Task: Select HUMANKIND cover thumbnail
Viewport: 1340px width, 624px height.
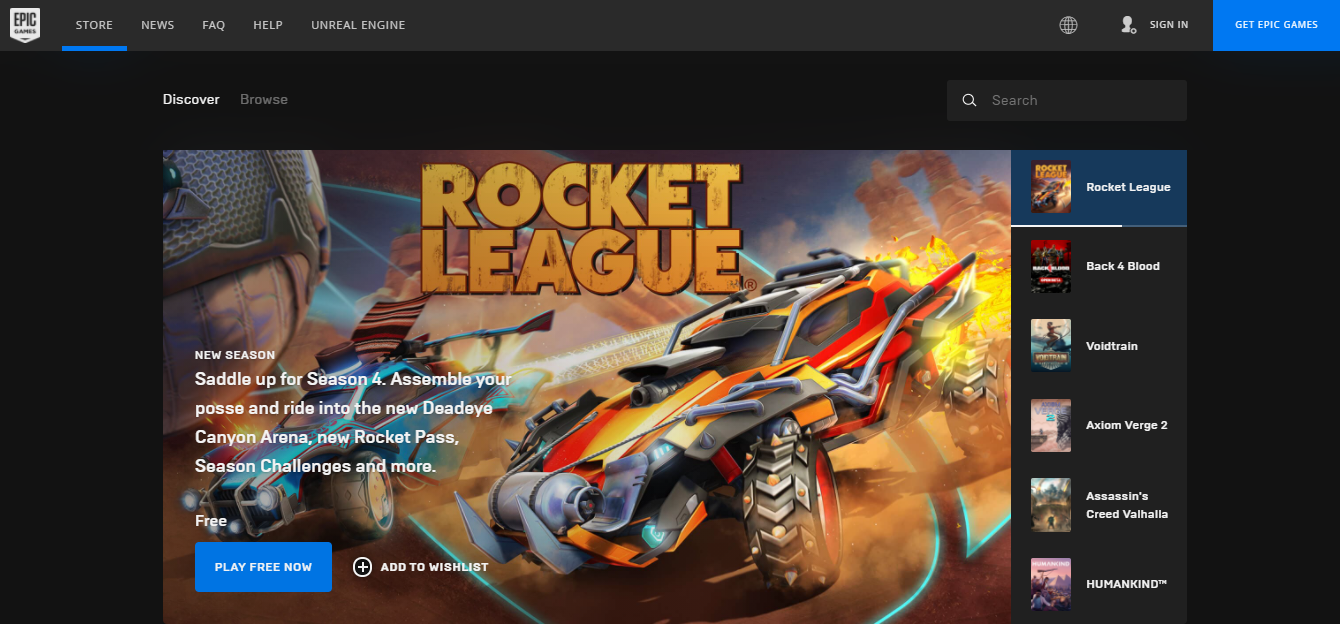Action: 1051,584
